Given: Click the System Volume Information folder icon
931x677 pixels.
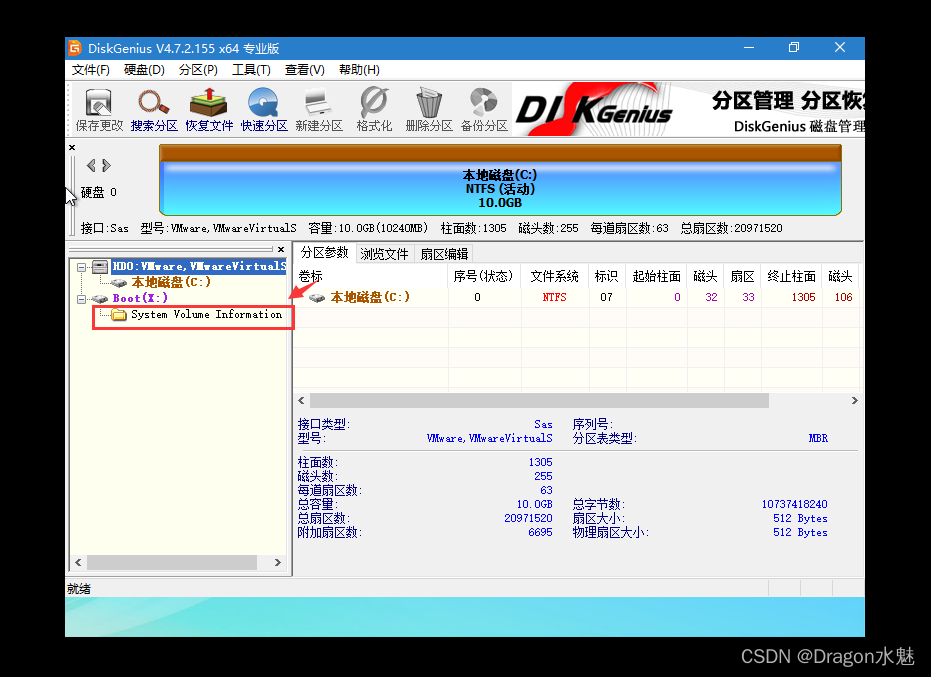Looking at the screenshot, I should (x=119, y=315).
